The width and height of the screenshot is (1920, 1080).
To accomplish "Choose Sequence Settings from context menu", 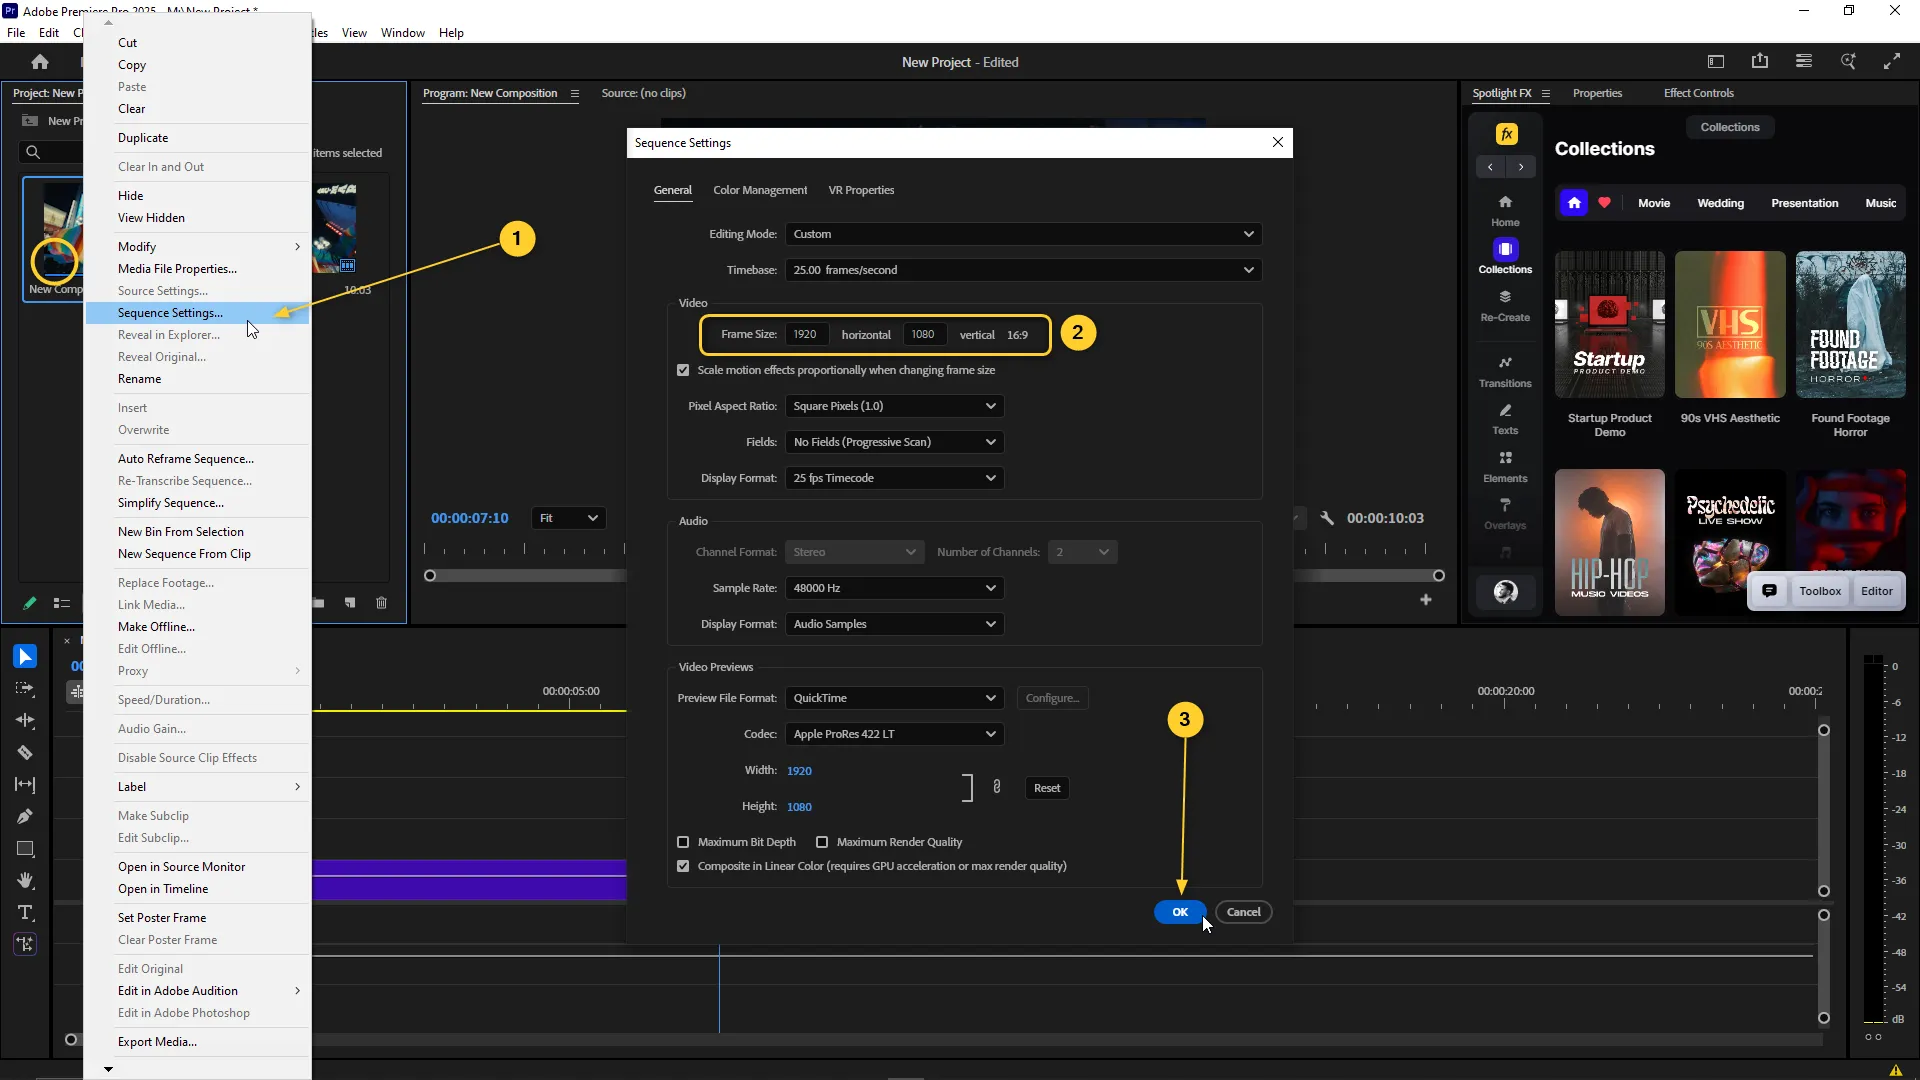I will (x=170, y=313).
